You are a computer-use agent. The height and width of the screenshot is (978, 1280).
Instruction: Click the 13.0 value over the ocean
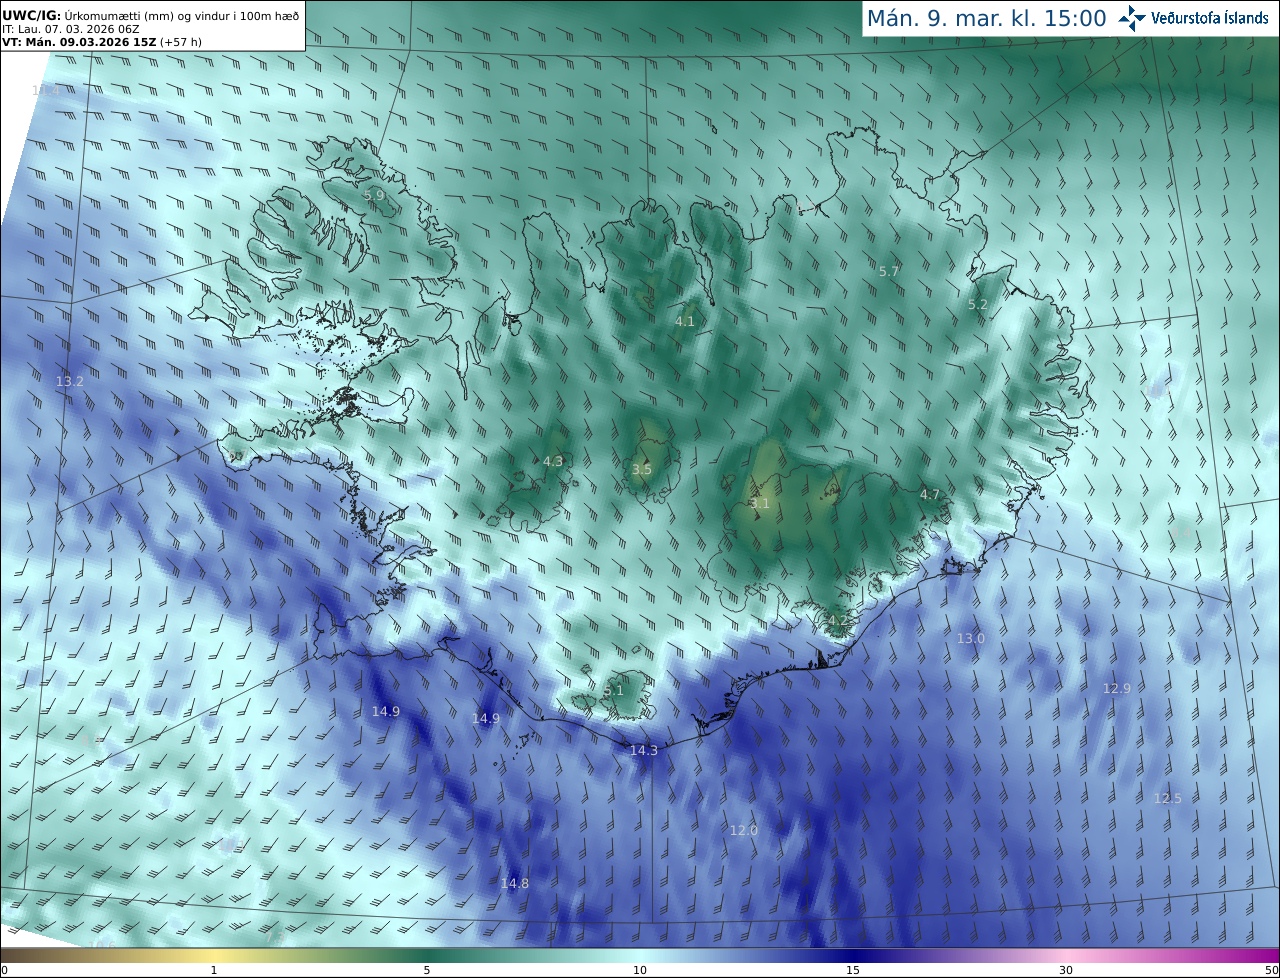971,639
